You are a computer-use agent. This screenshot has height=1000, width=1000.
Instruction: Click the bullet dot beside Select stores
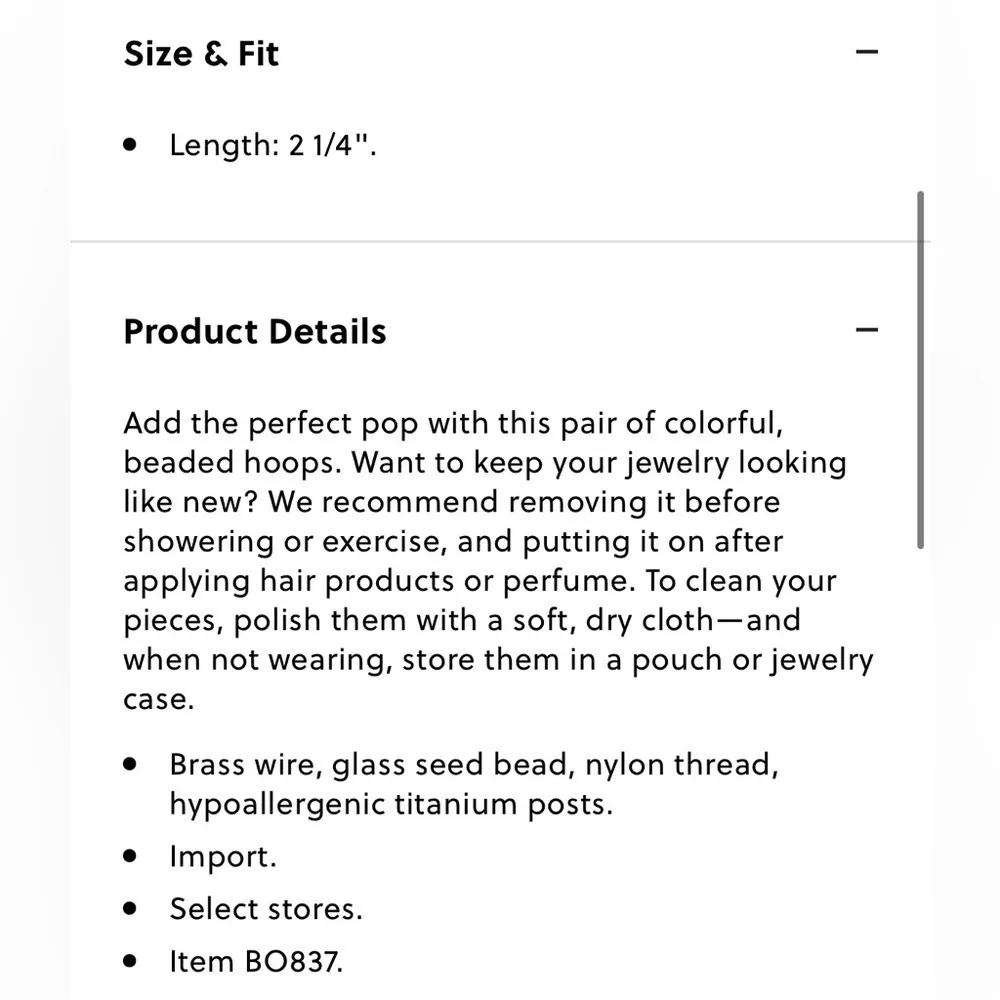click(130, 909)
